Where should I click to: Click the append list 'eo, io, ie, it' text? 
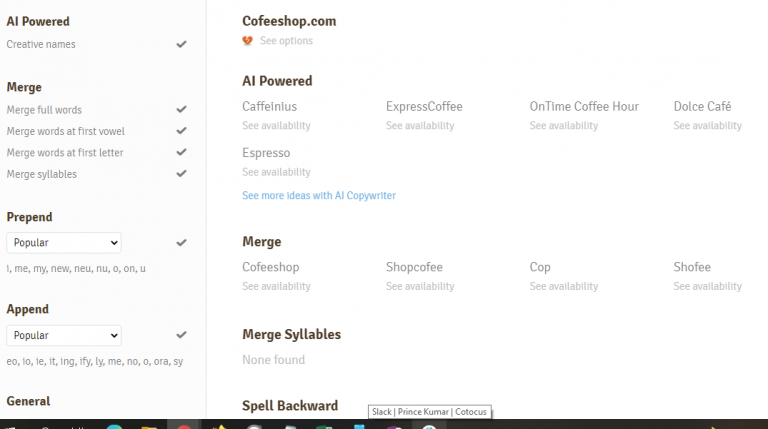coord(95,361)
